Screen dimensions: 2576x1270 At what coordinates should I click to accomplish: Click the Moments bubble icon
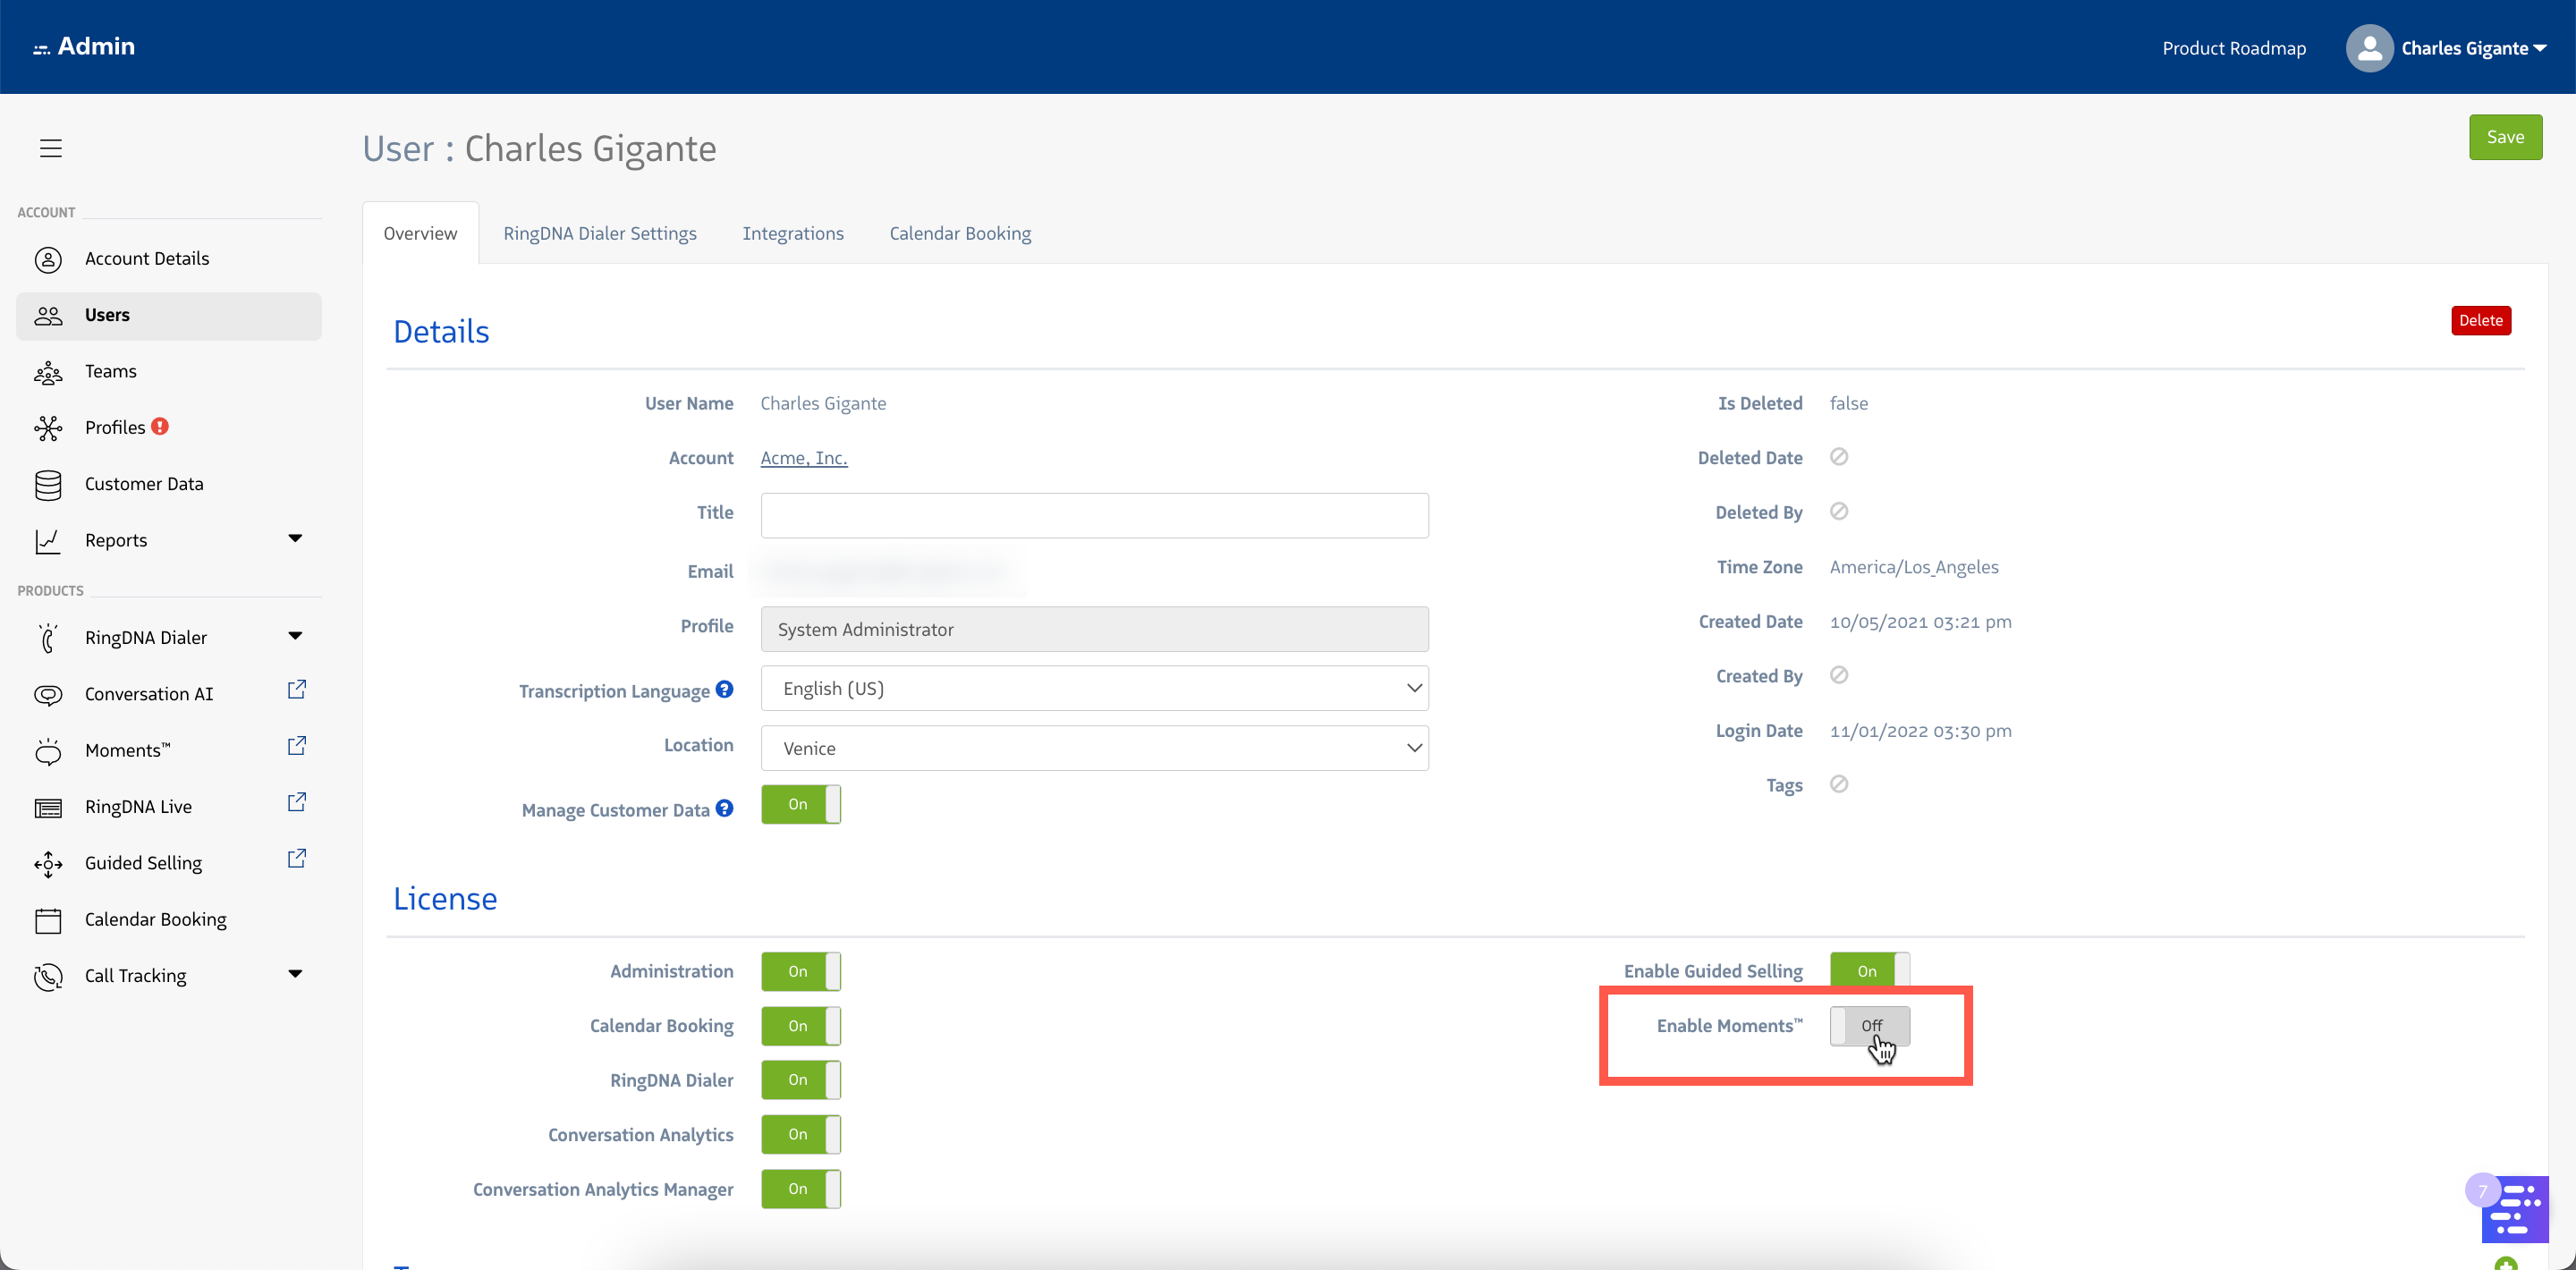tap(48, 751)
